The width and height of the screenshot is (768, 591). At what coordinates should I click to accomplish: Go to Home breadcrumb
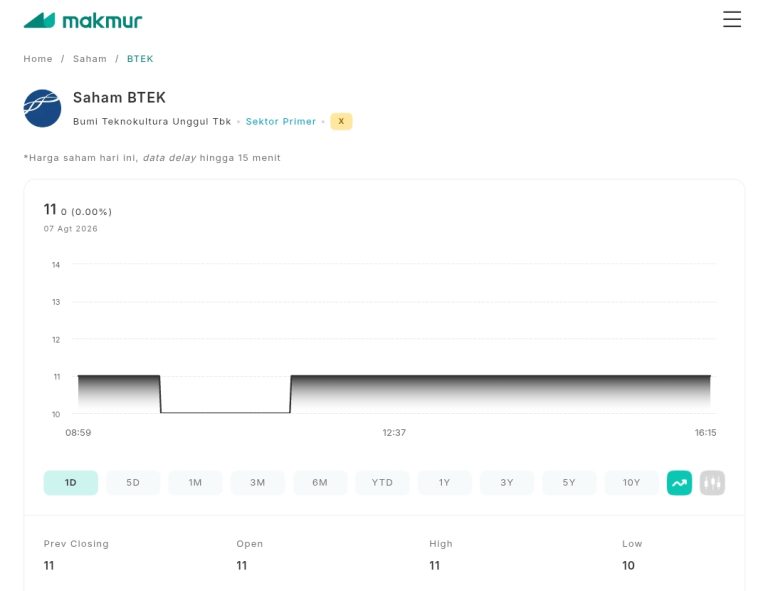point(38,59)
